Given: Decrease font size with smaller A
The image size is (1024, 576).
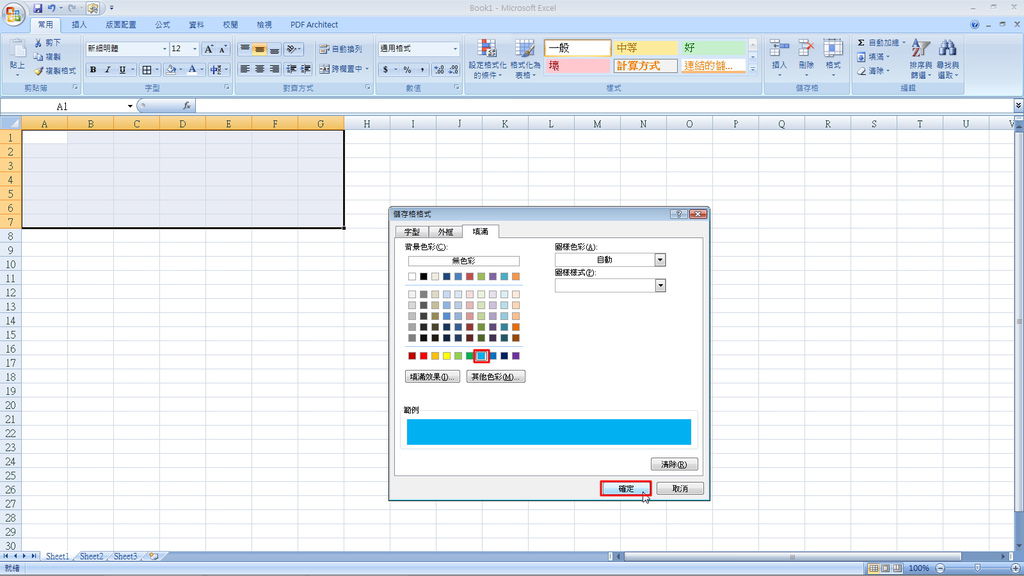Looking at the screenshot, I should point(223,49).
